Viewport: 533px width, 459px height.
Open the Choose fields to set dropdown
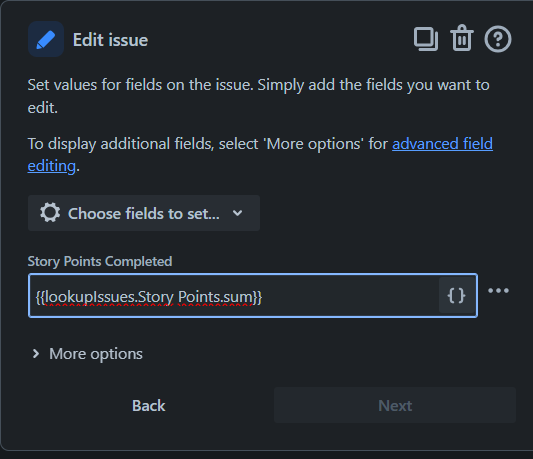tap(144, 213)
